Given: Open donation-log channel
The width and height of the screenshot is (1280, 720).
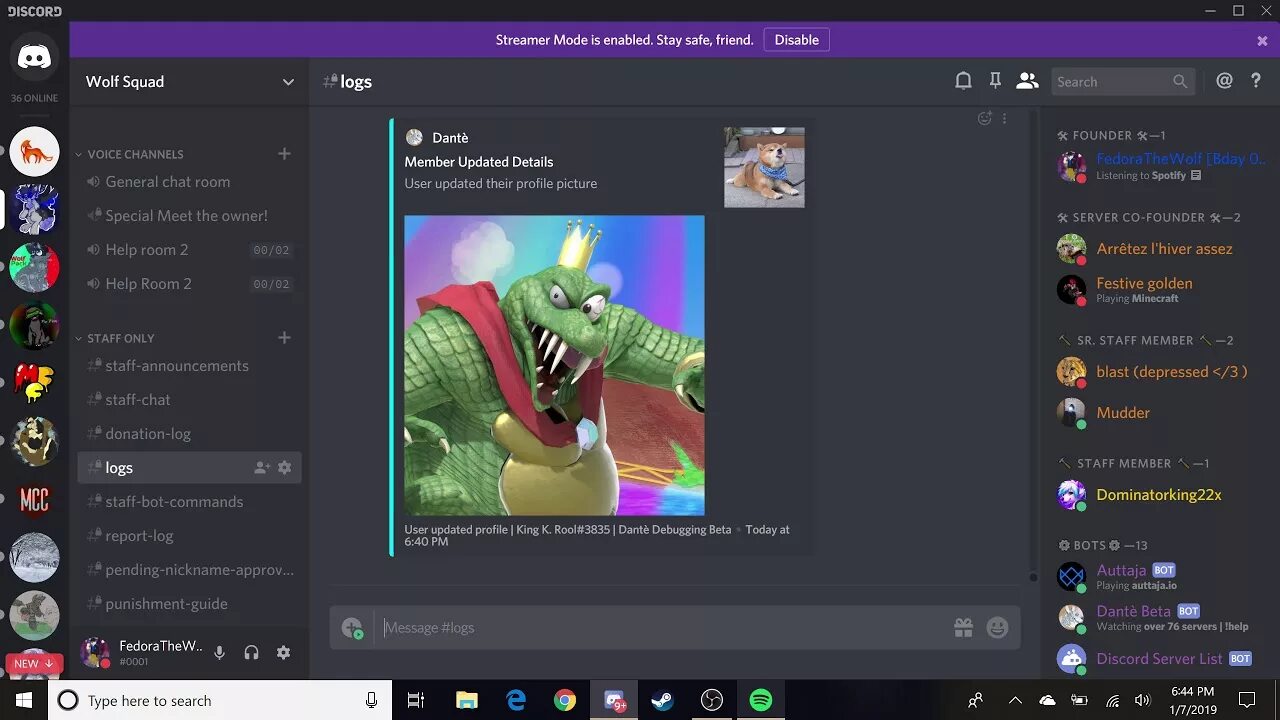Looking at the screenshot, I should [x=189, y=434].
